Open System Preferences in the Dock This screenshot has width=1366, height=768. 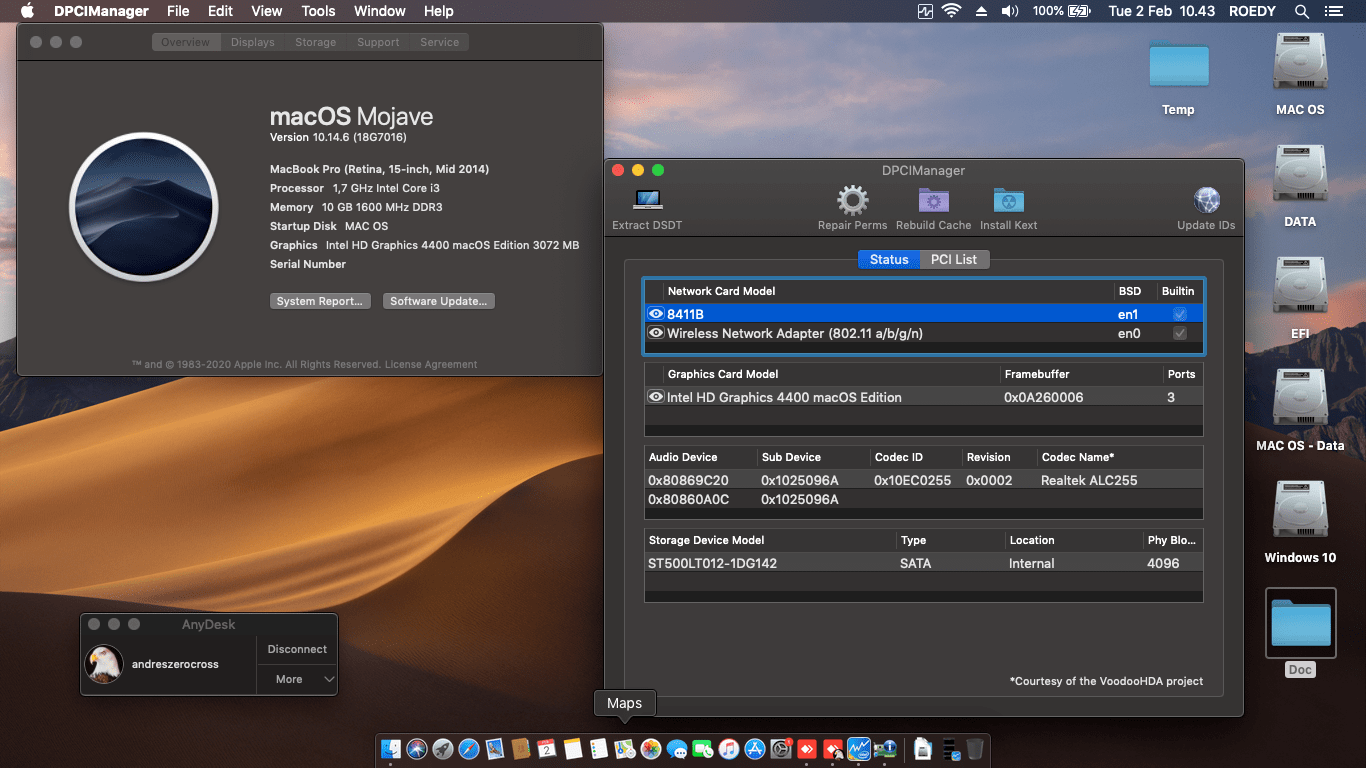point(781,748)
